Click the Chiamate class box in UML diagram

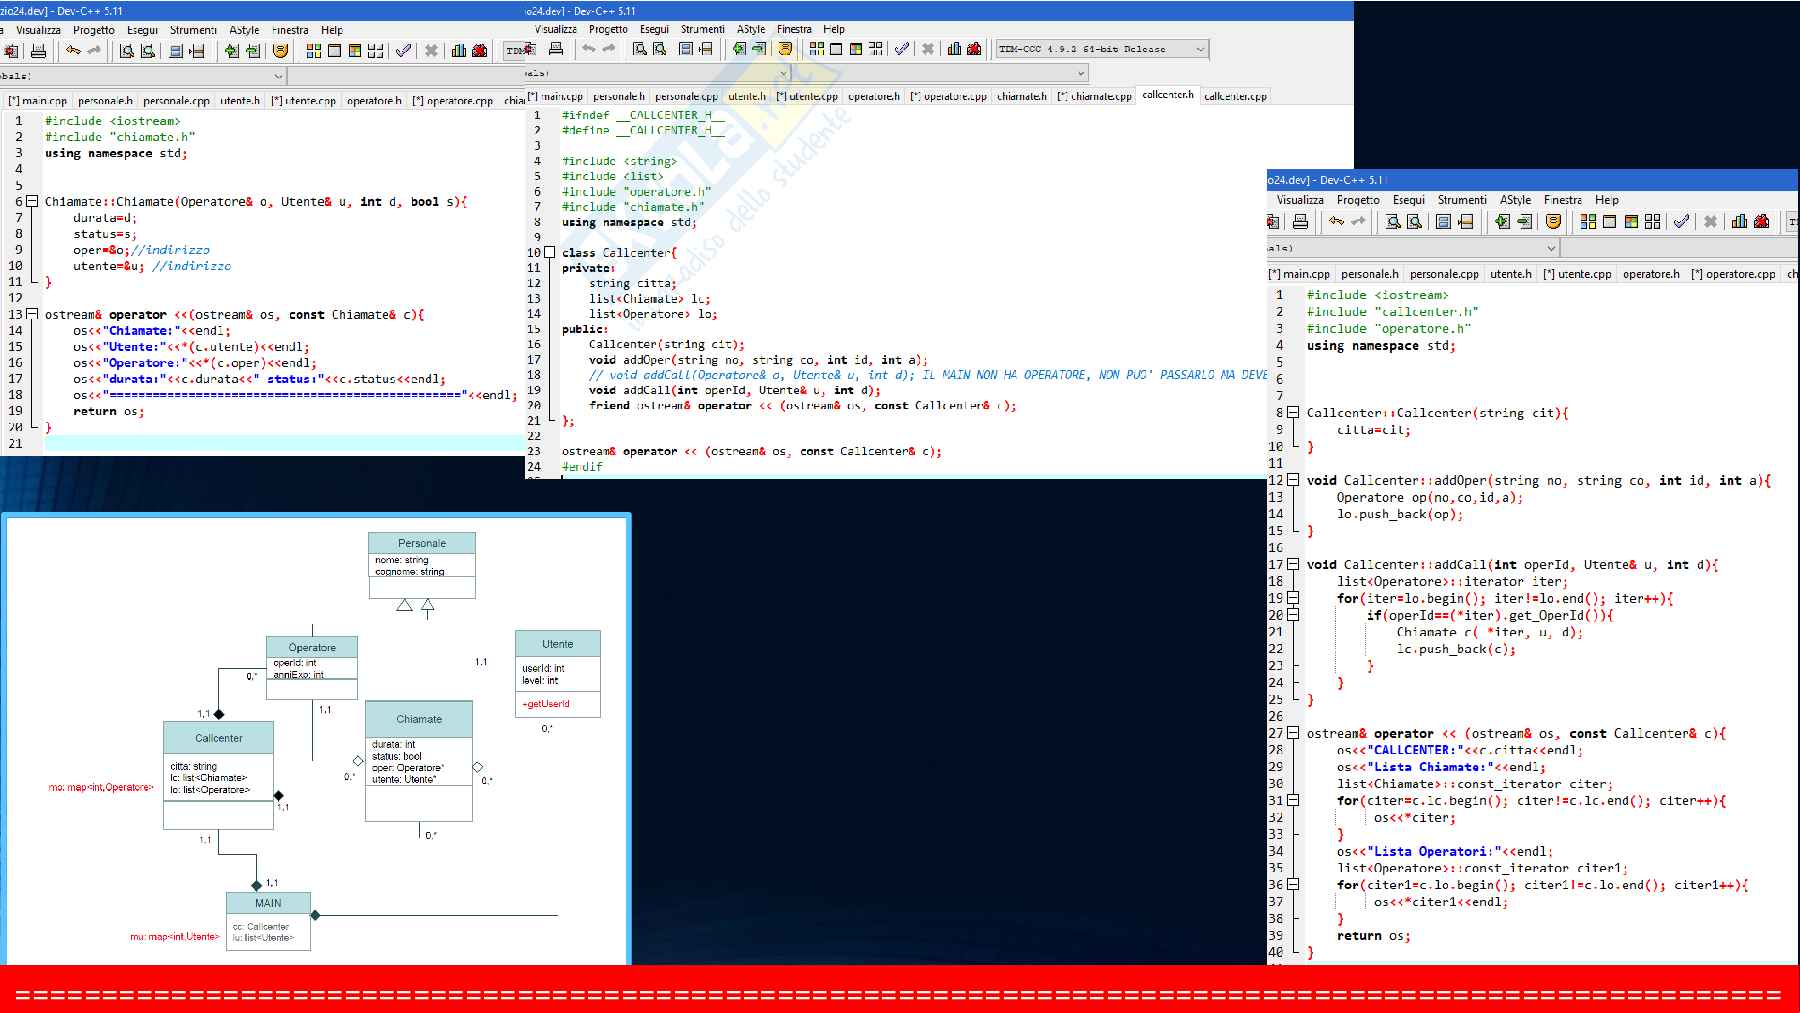pos(418,719)
